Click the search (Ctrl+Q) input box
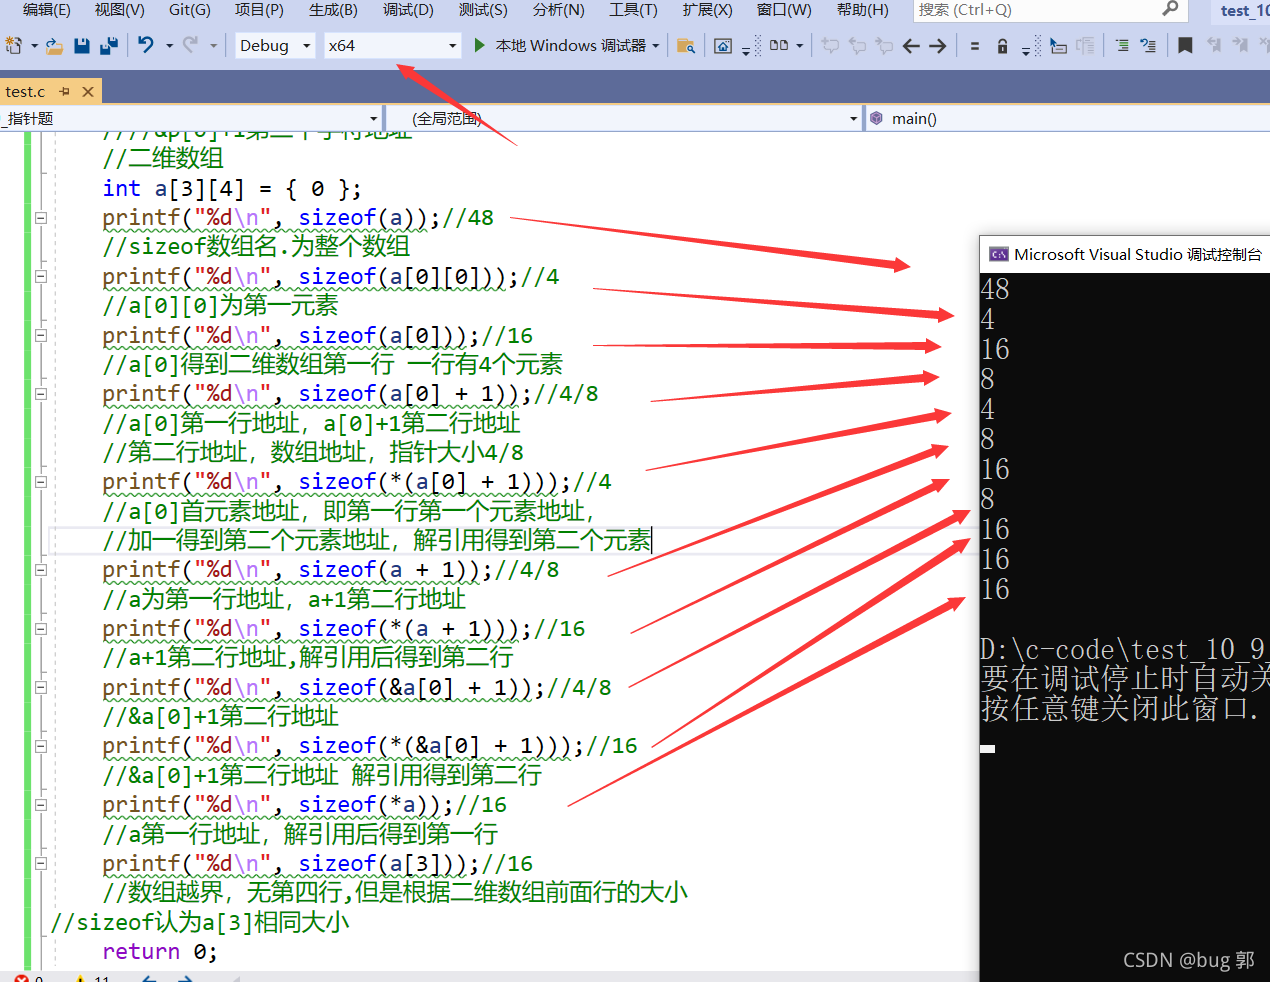Screen dimensions: 1270x982 click(1048, 10)
